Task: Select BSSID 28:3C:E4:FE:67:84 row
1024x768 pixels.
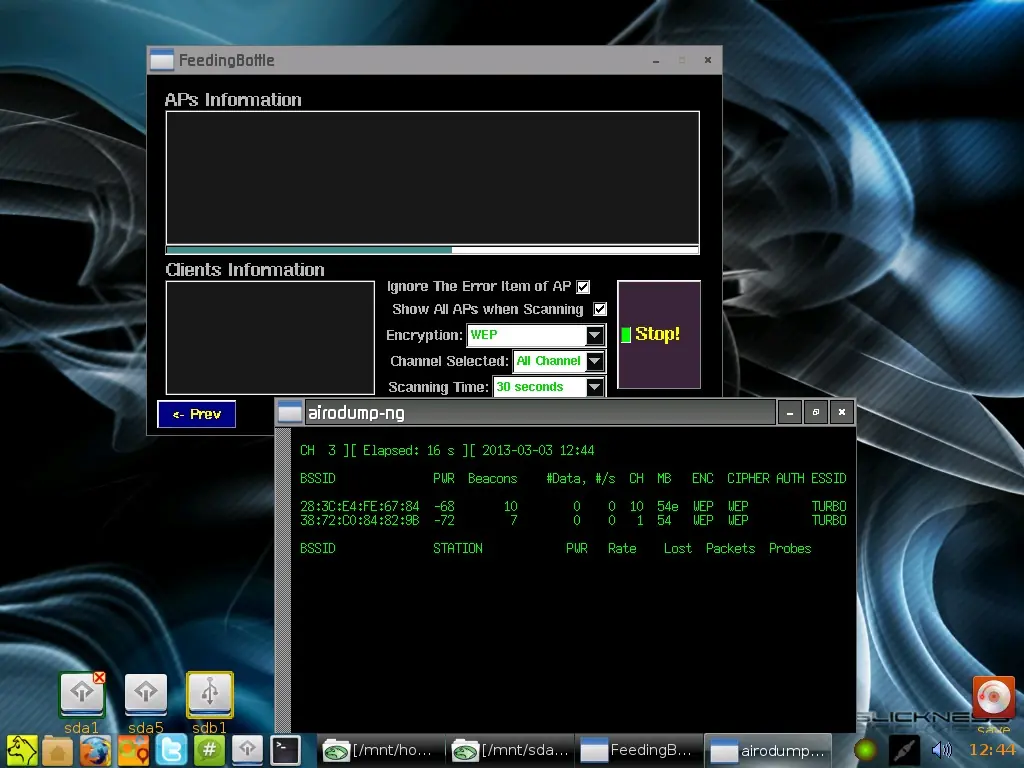Action: (x=573, y=506)
